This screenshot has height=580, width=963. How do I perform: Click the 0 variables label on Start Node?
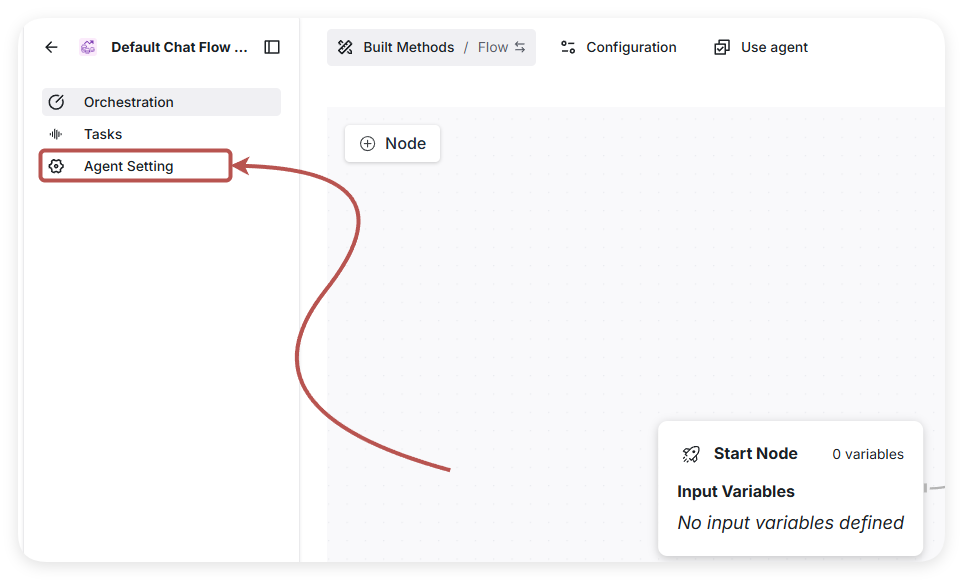click(x=867, y=454)
